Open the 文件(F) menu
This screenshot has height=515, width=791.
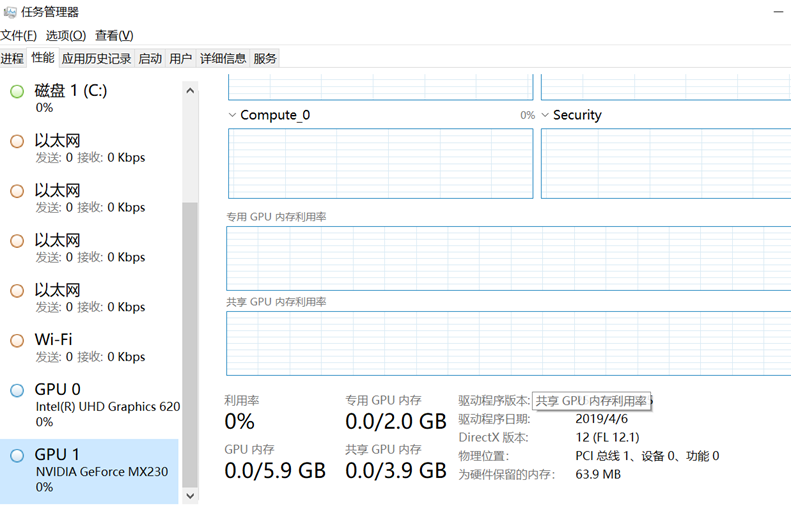point(19,36)
